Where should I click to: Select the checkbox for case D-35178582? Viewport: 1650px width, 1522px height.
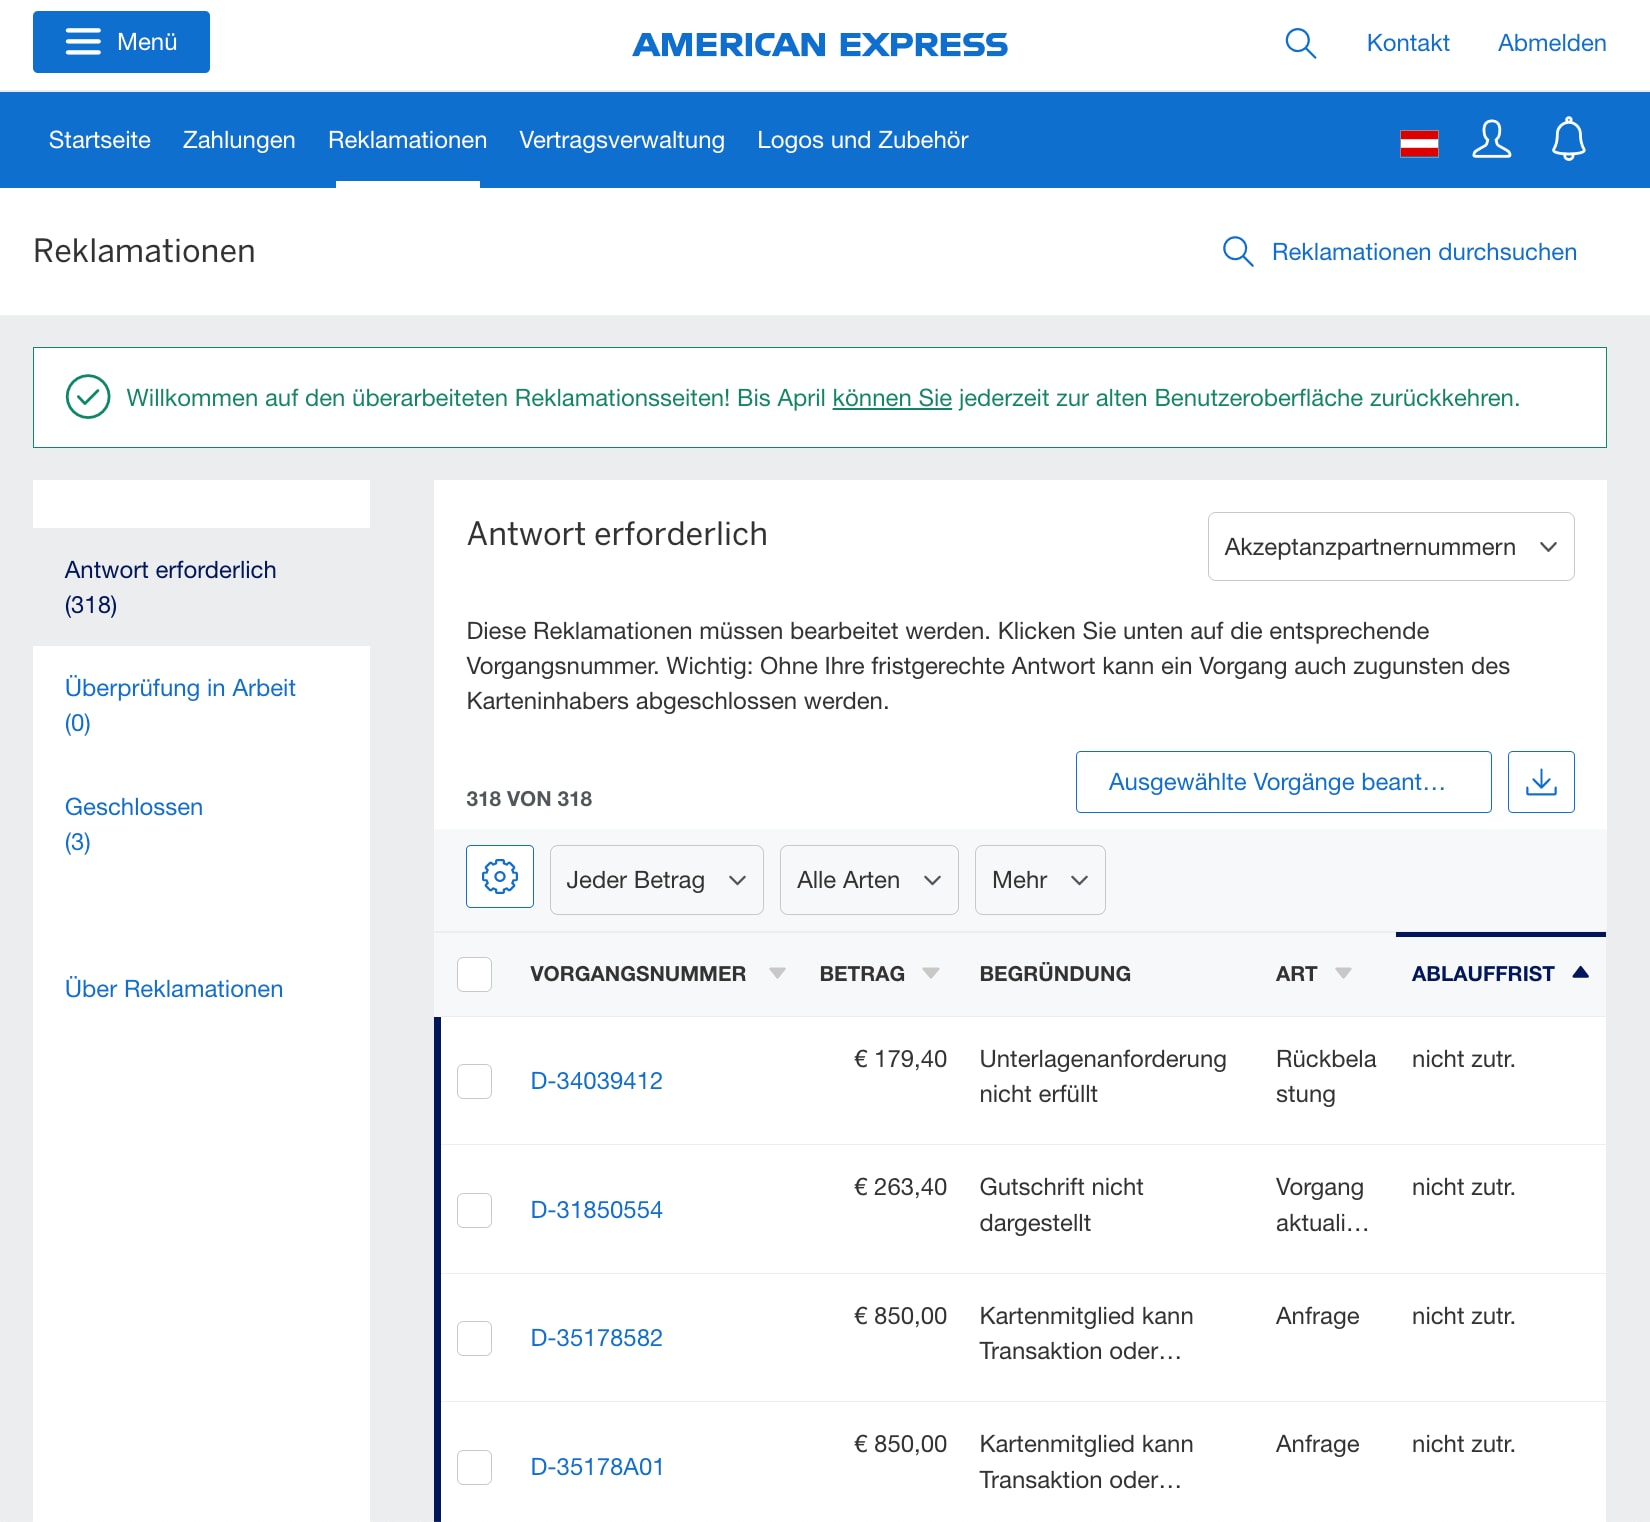pyautogui.click(x=475, y=1338)
